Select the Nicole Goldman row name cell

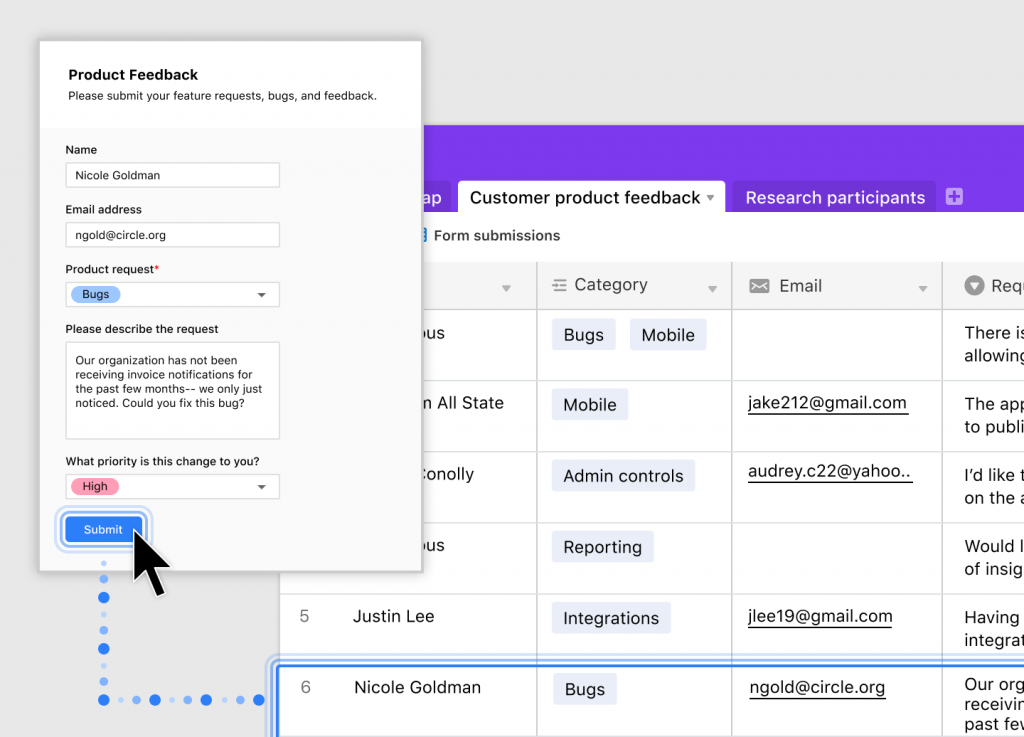coord(417,688)
